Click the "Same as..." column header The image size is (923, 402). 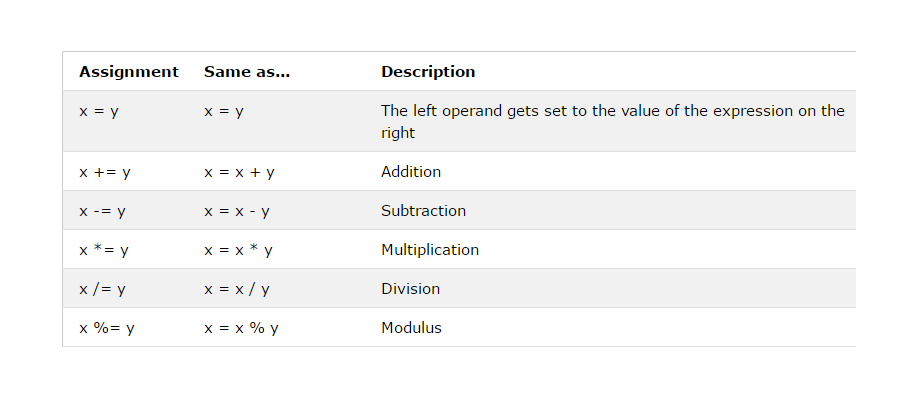tap(247, 72)
